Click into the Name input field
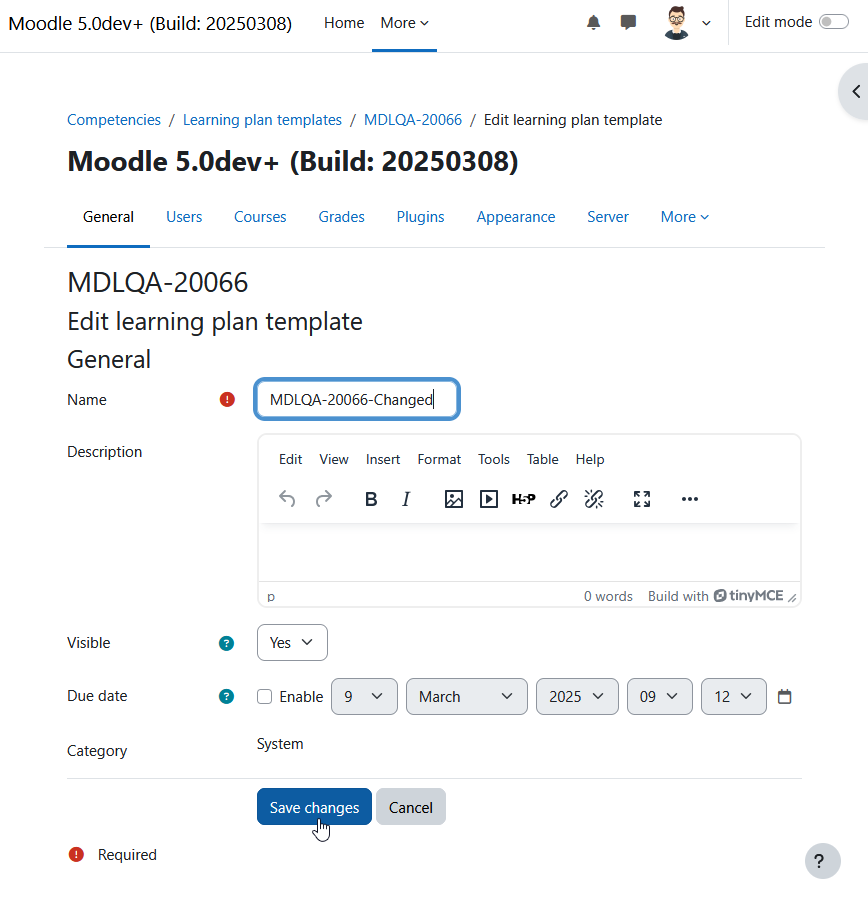This screenshot has width=868, height=897. tap(357, 399)
